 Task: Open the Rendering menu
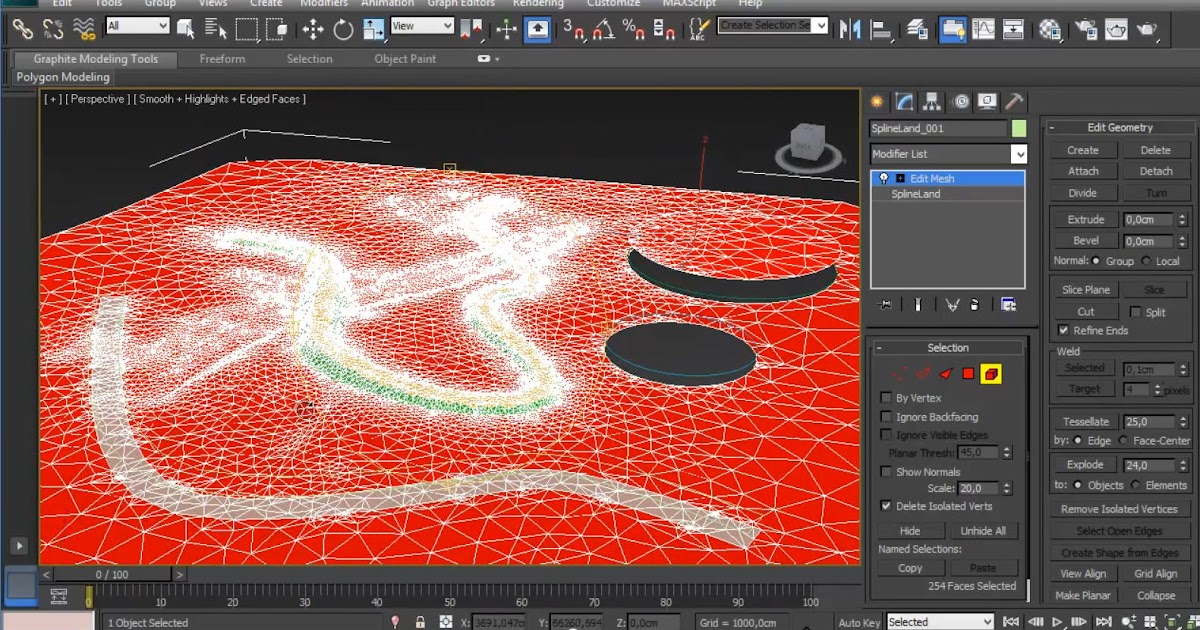[538, 4]
